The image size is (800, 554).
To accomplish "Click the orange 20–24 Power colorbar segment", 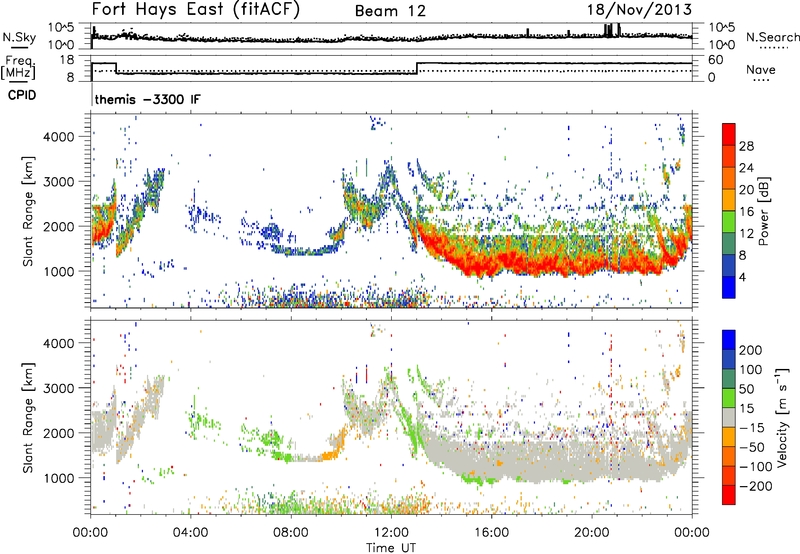I will click(729, 178).
